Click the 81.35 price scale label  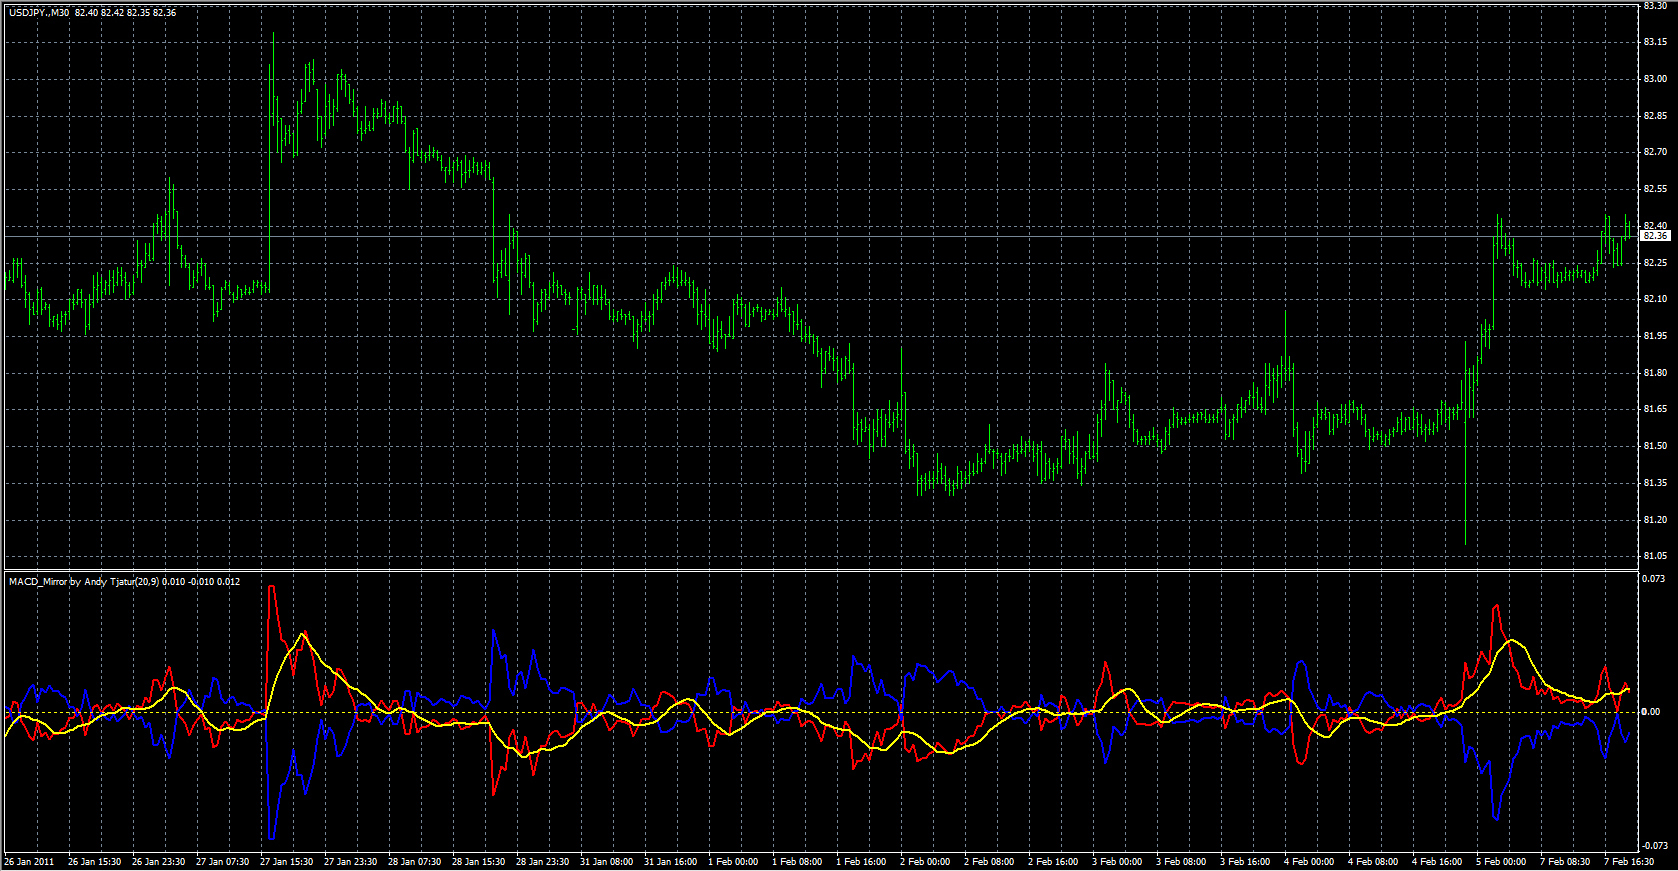tap(1655, 483)
